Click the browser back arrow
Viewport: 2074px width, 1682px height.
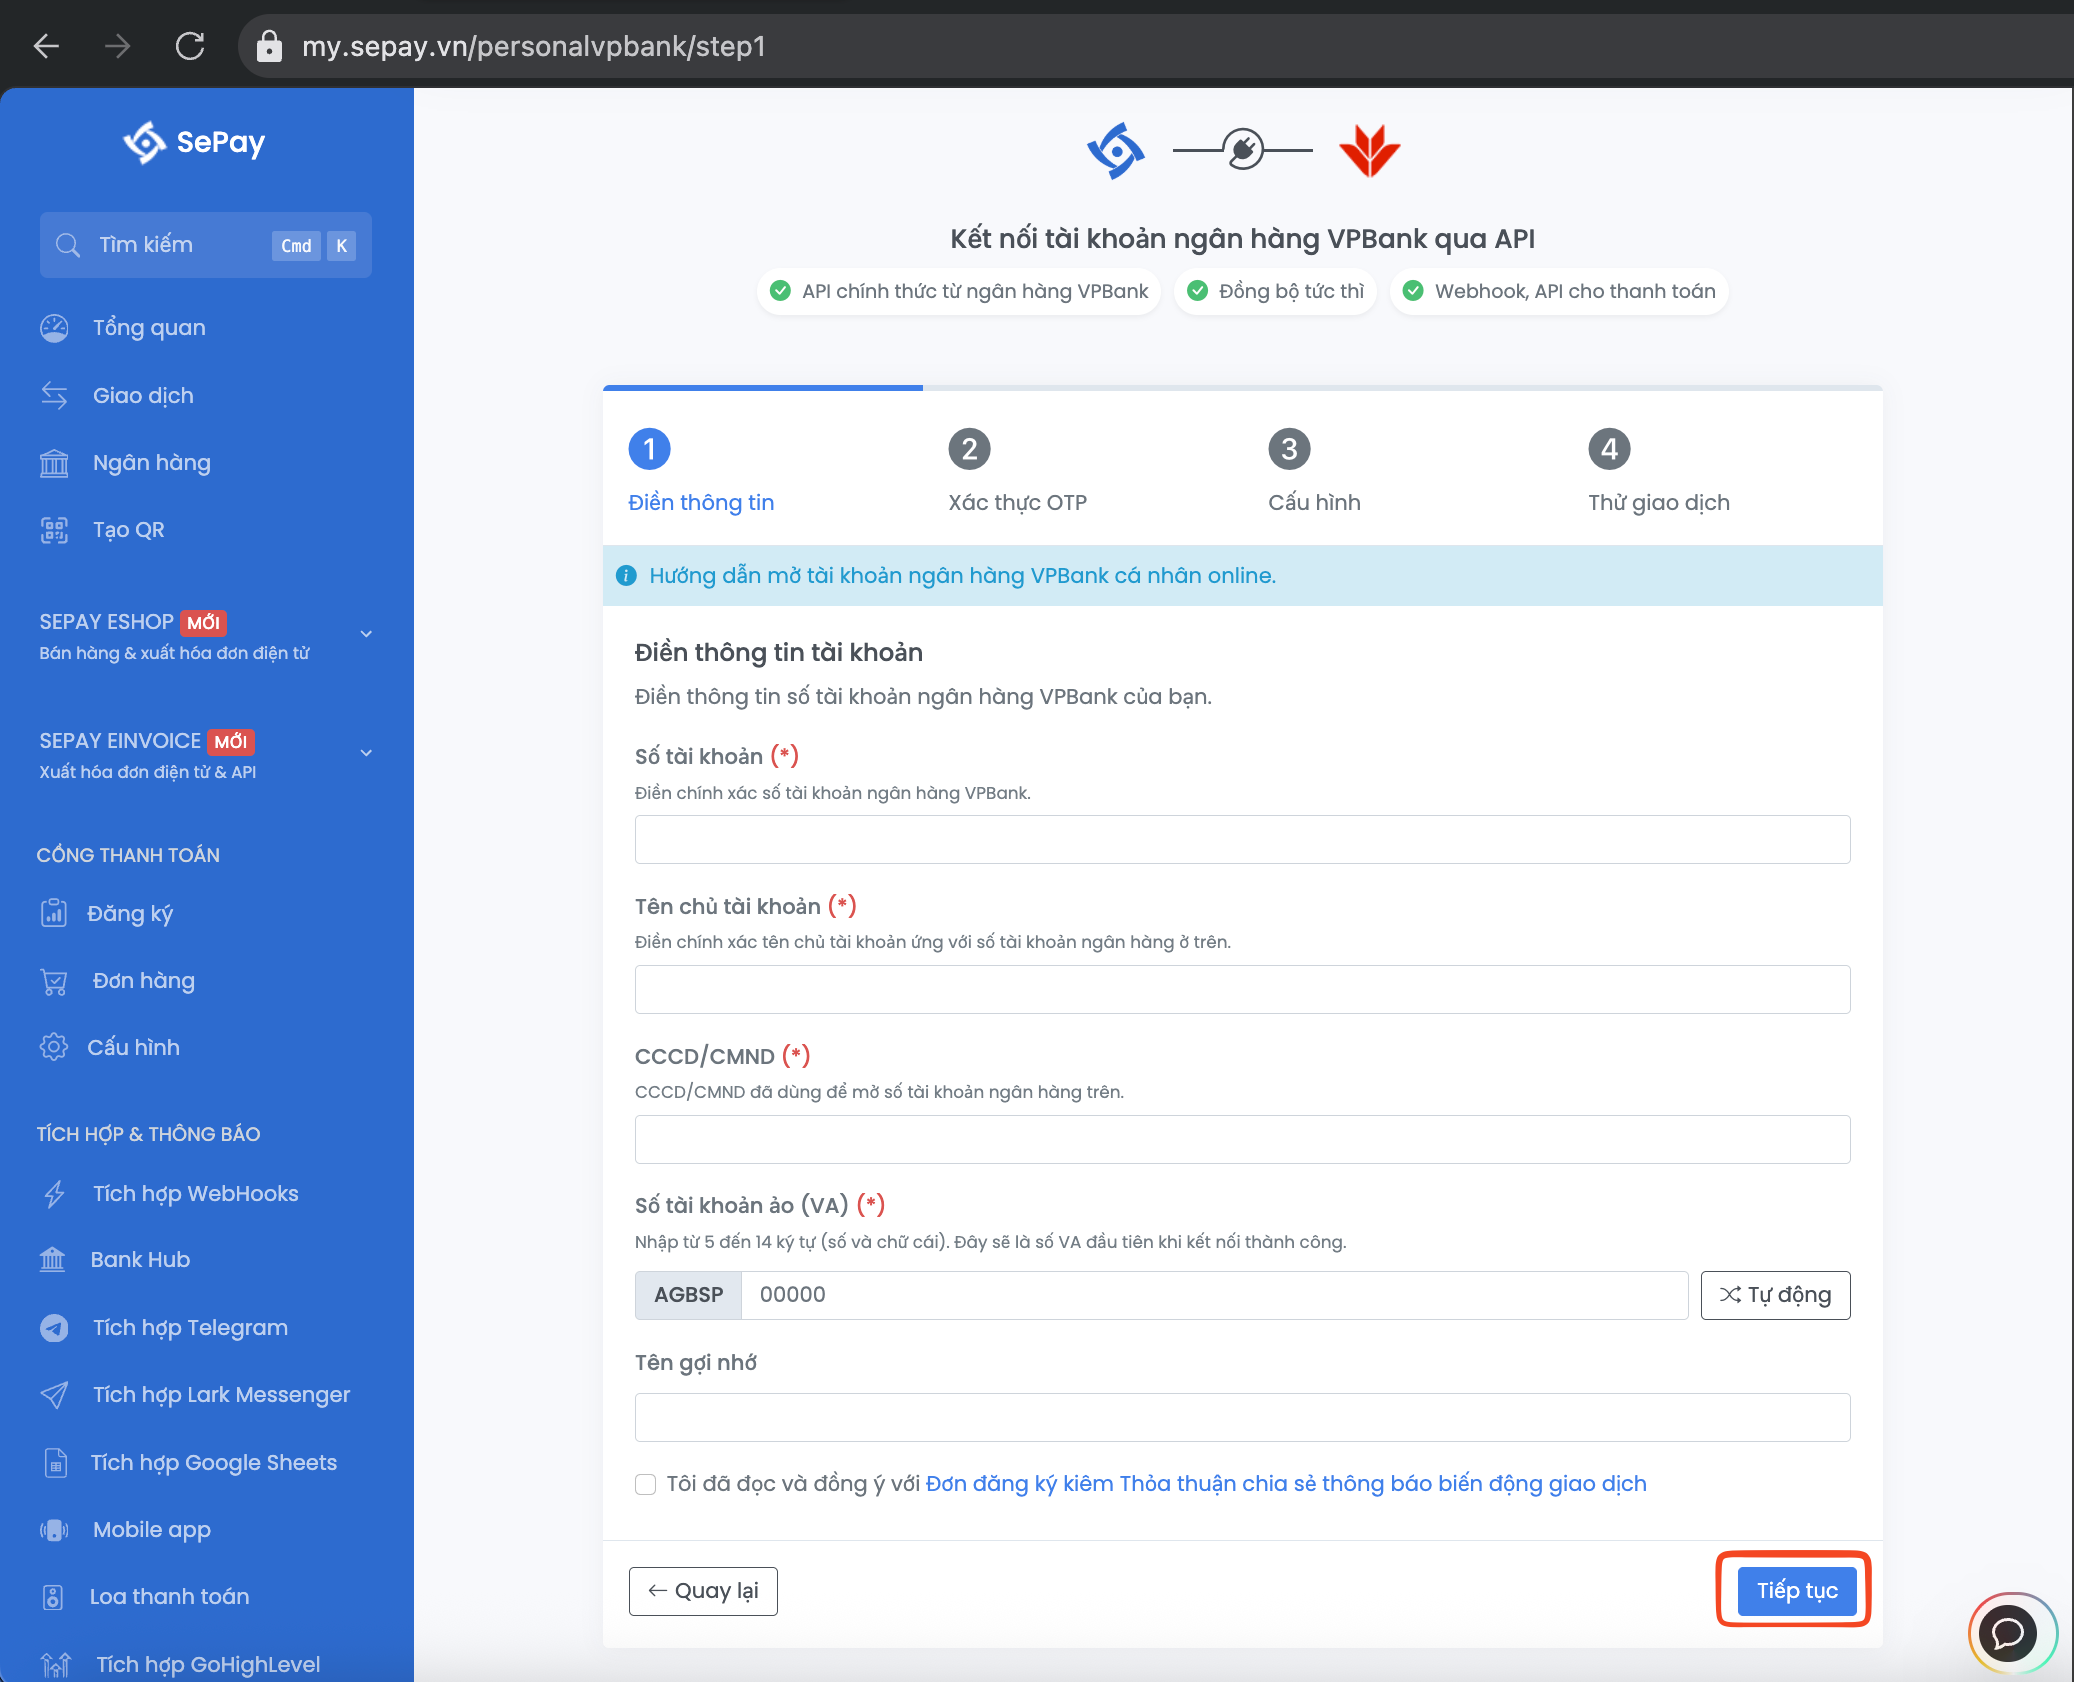coord(47,46)
